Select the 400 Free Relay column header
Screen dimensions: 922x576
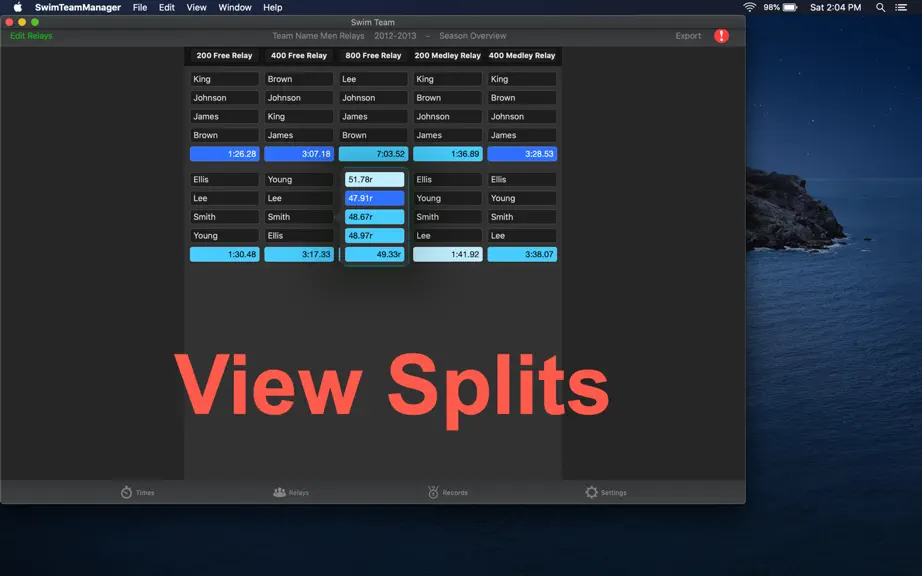[299, 55]
